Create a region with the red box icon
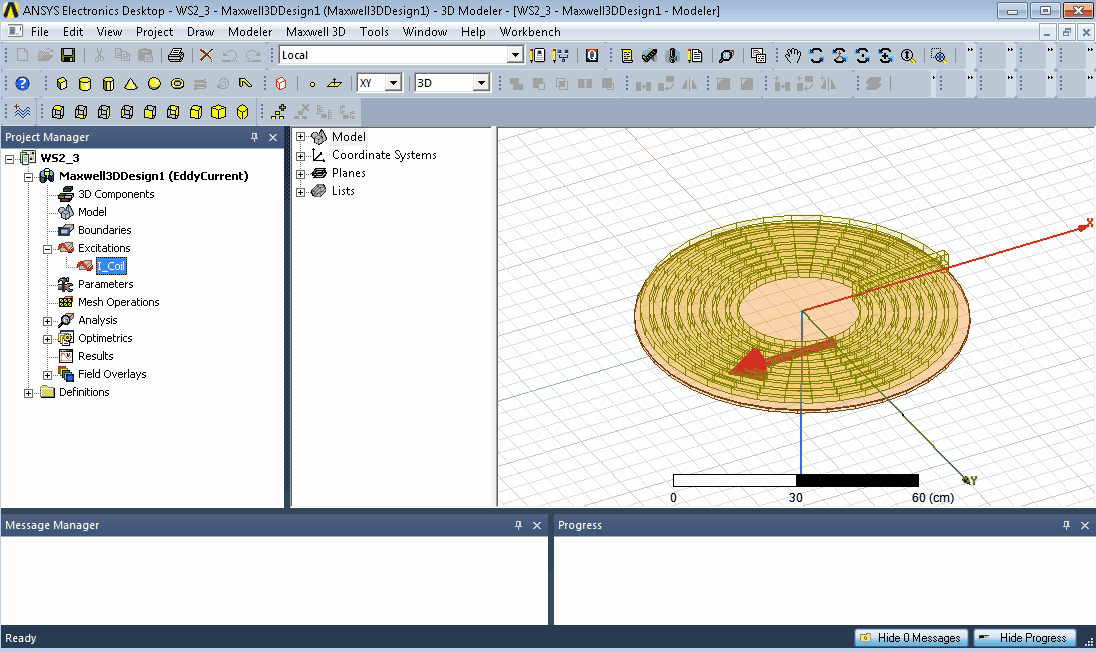The image size is (1096, 652). coord(281,84)
